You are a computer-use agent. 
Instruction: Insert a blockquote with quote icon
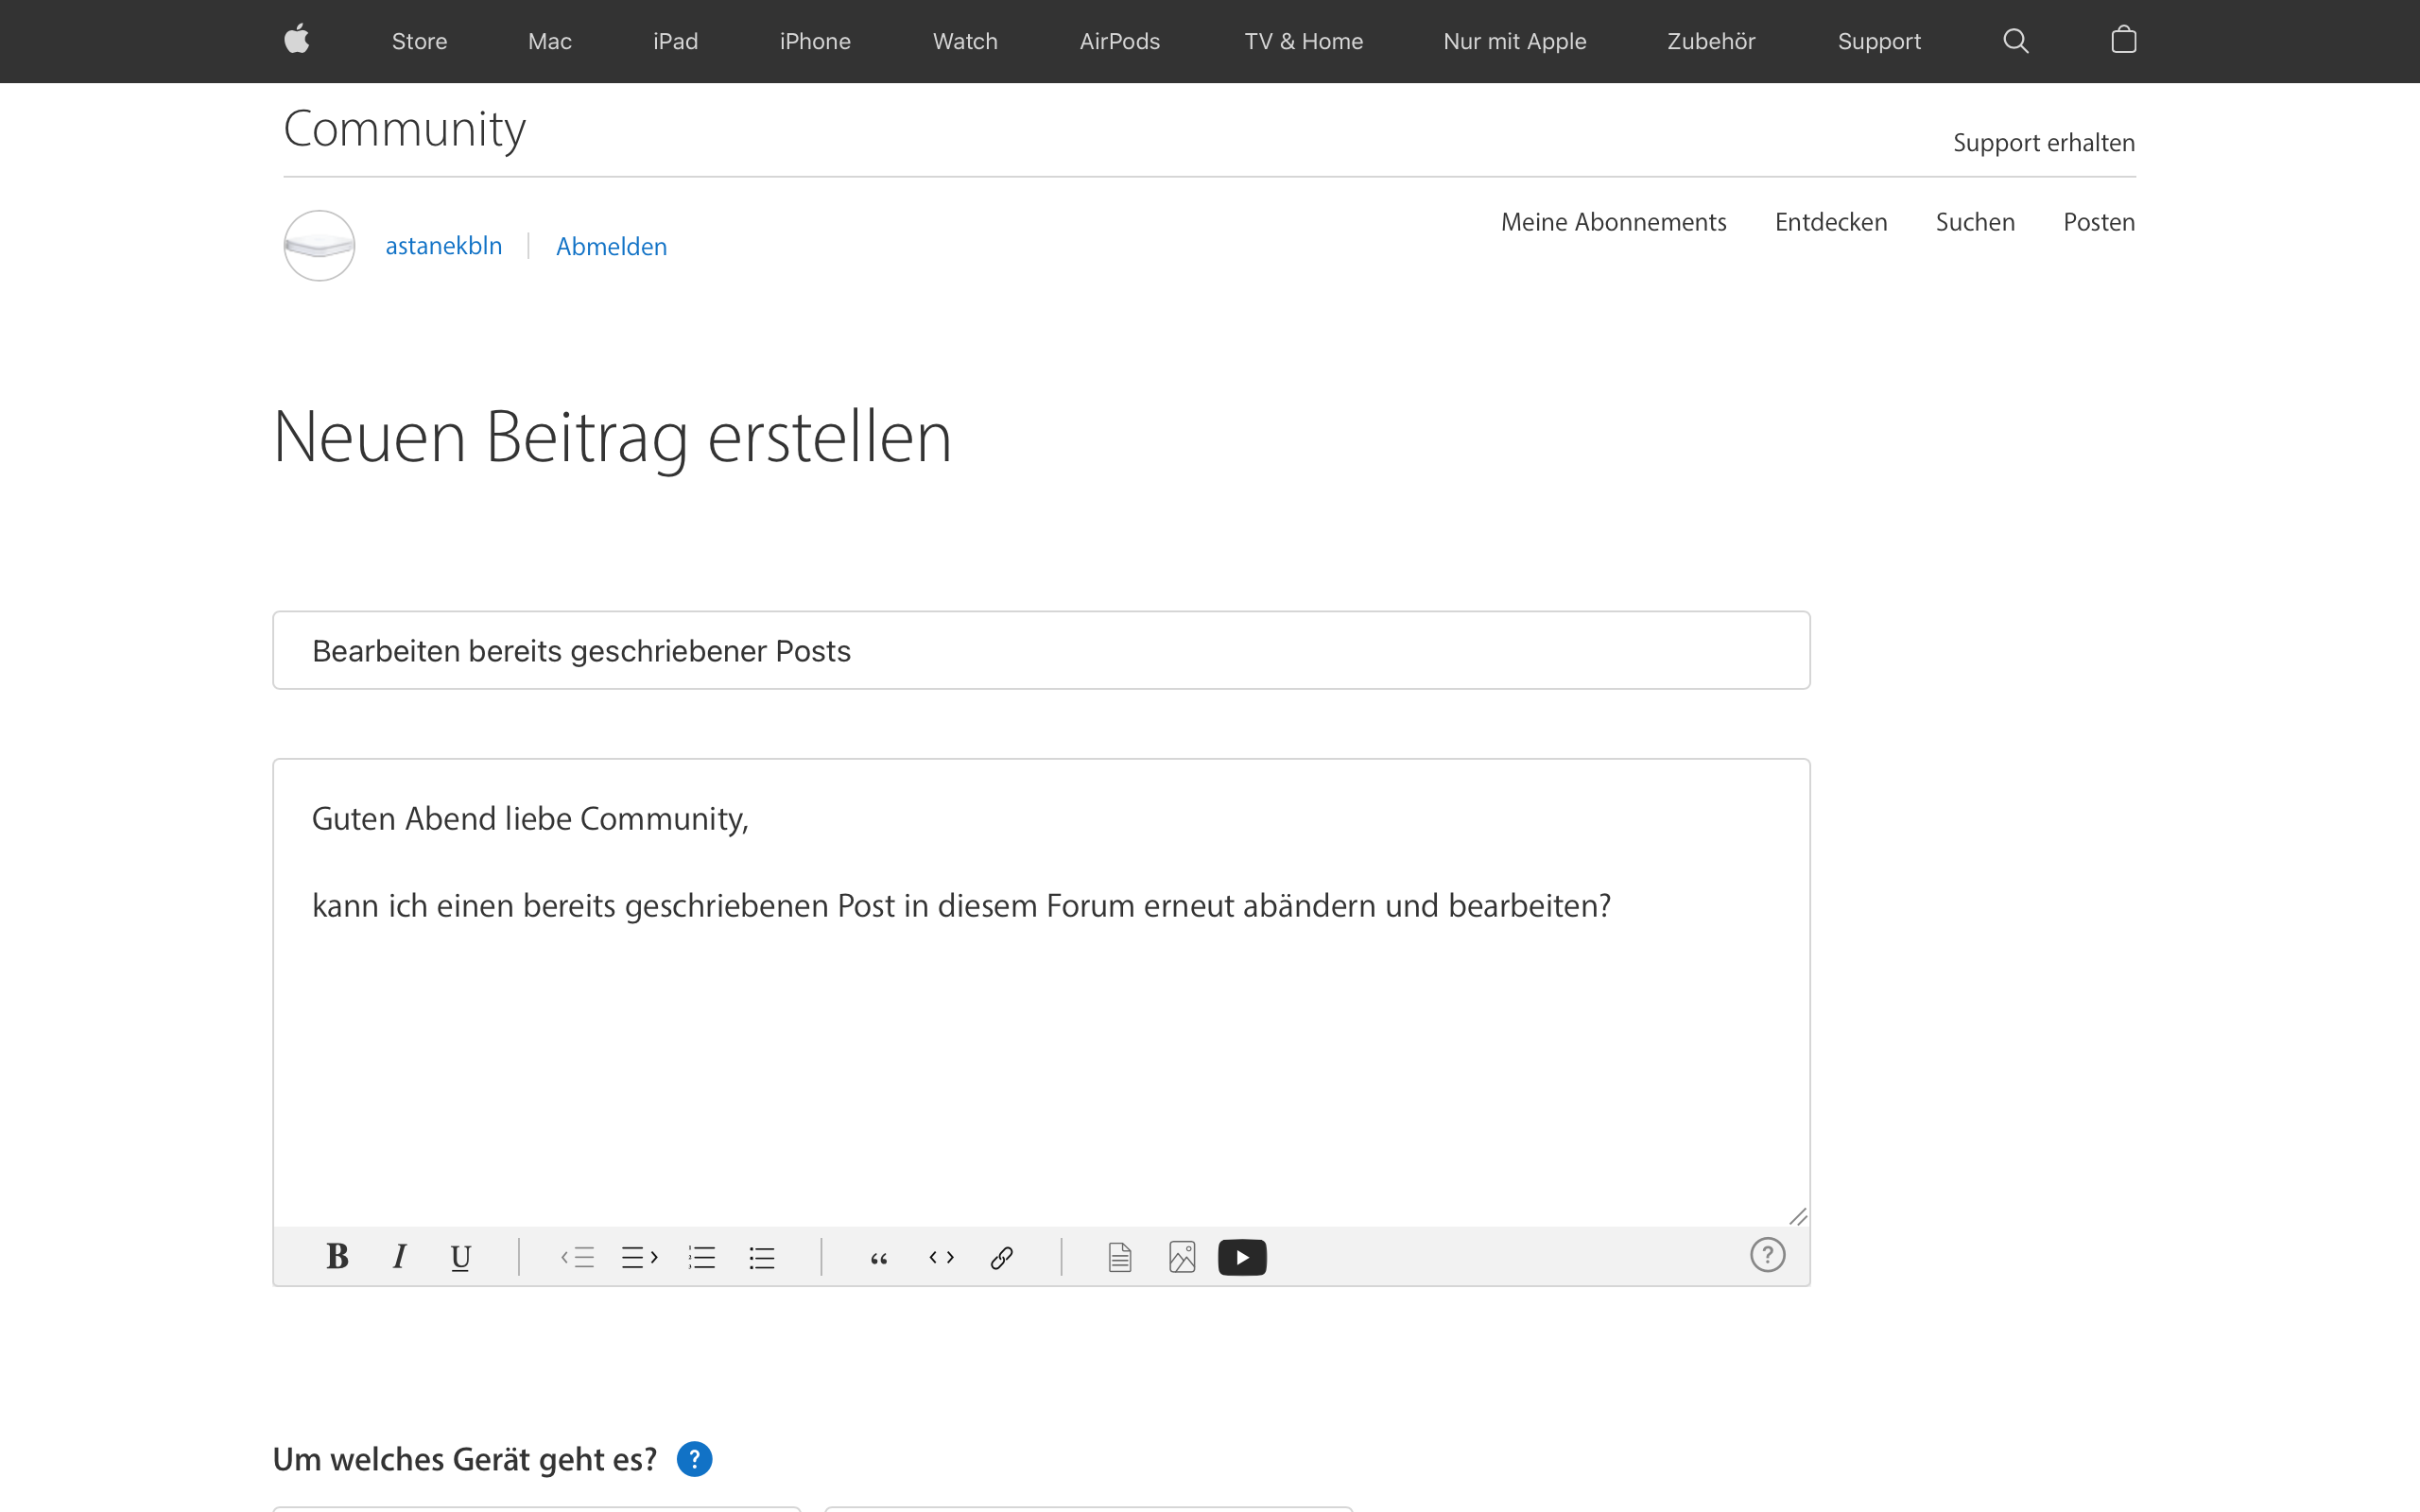pyautogui.click(x=879, y=1258)
